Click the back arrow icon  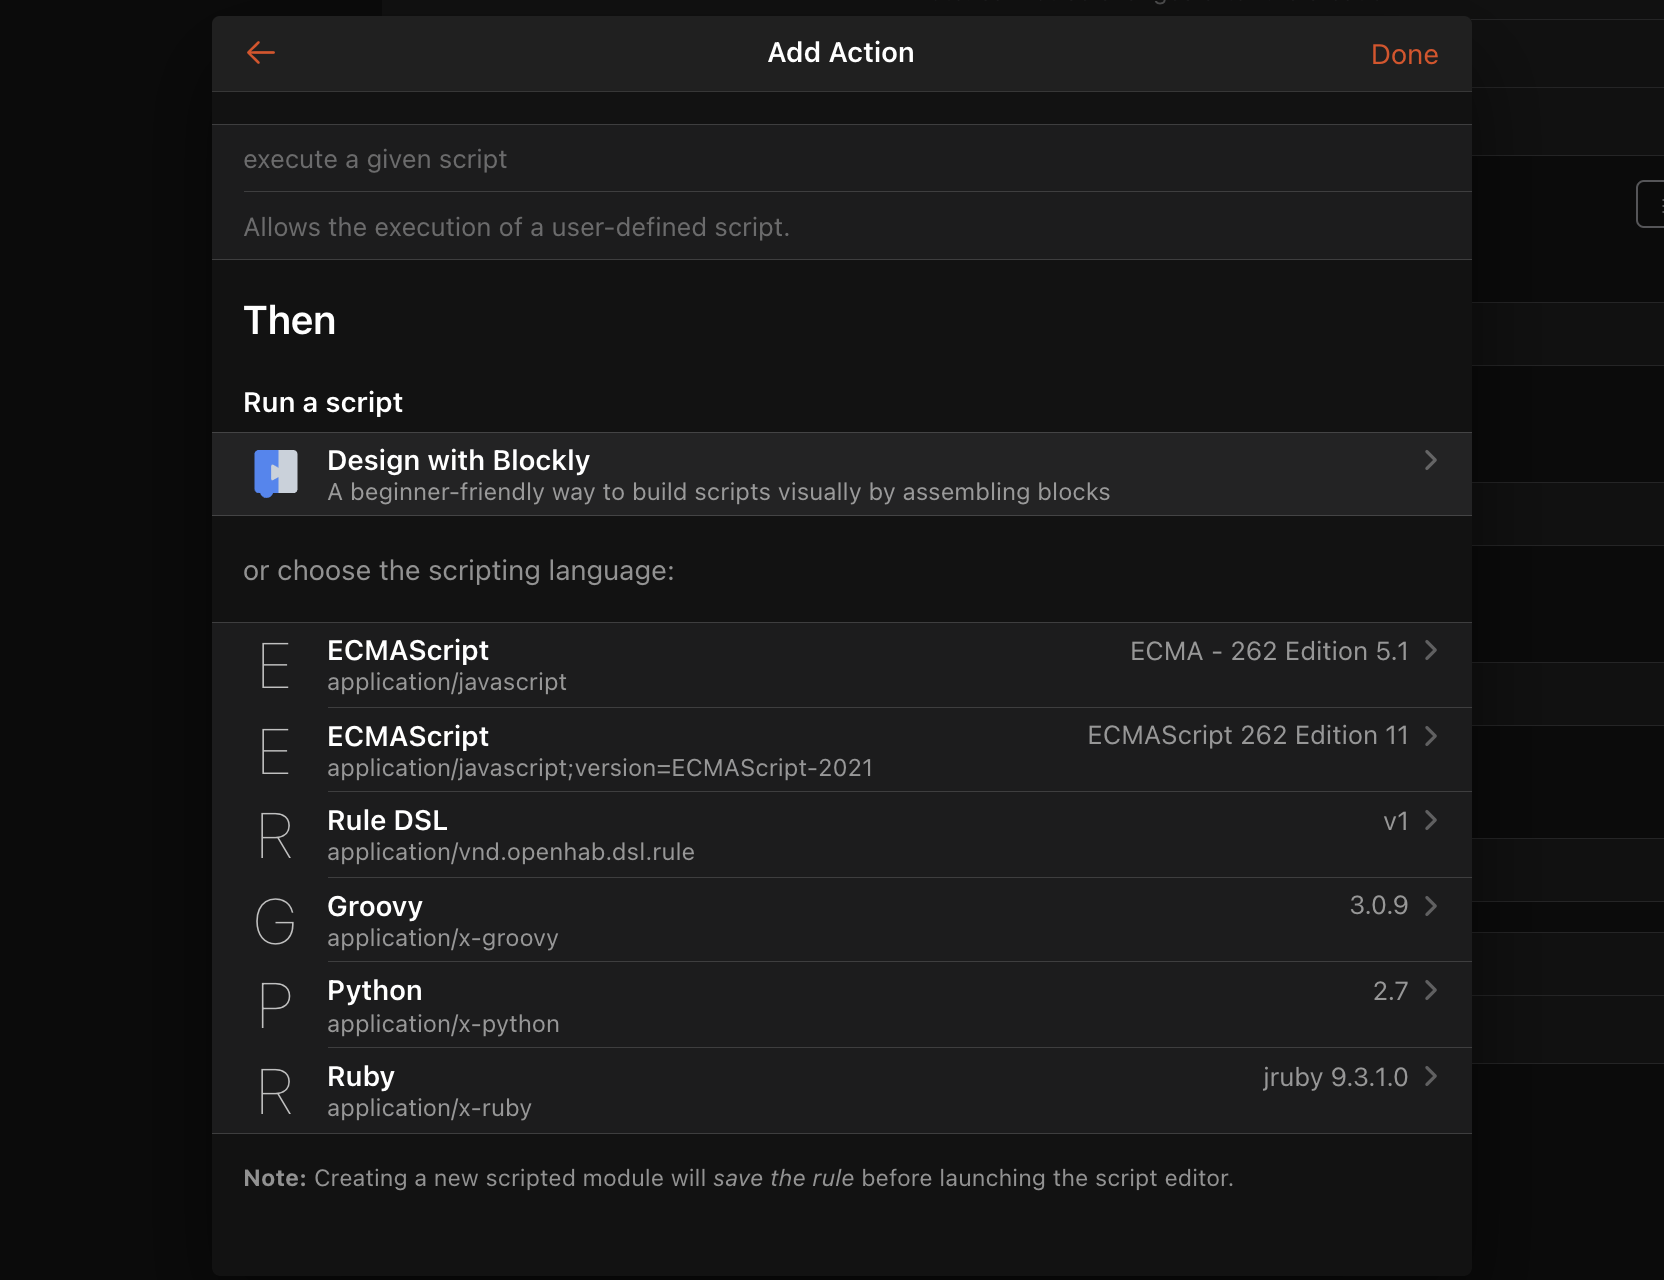click(261, 53)
